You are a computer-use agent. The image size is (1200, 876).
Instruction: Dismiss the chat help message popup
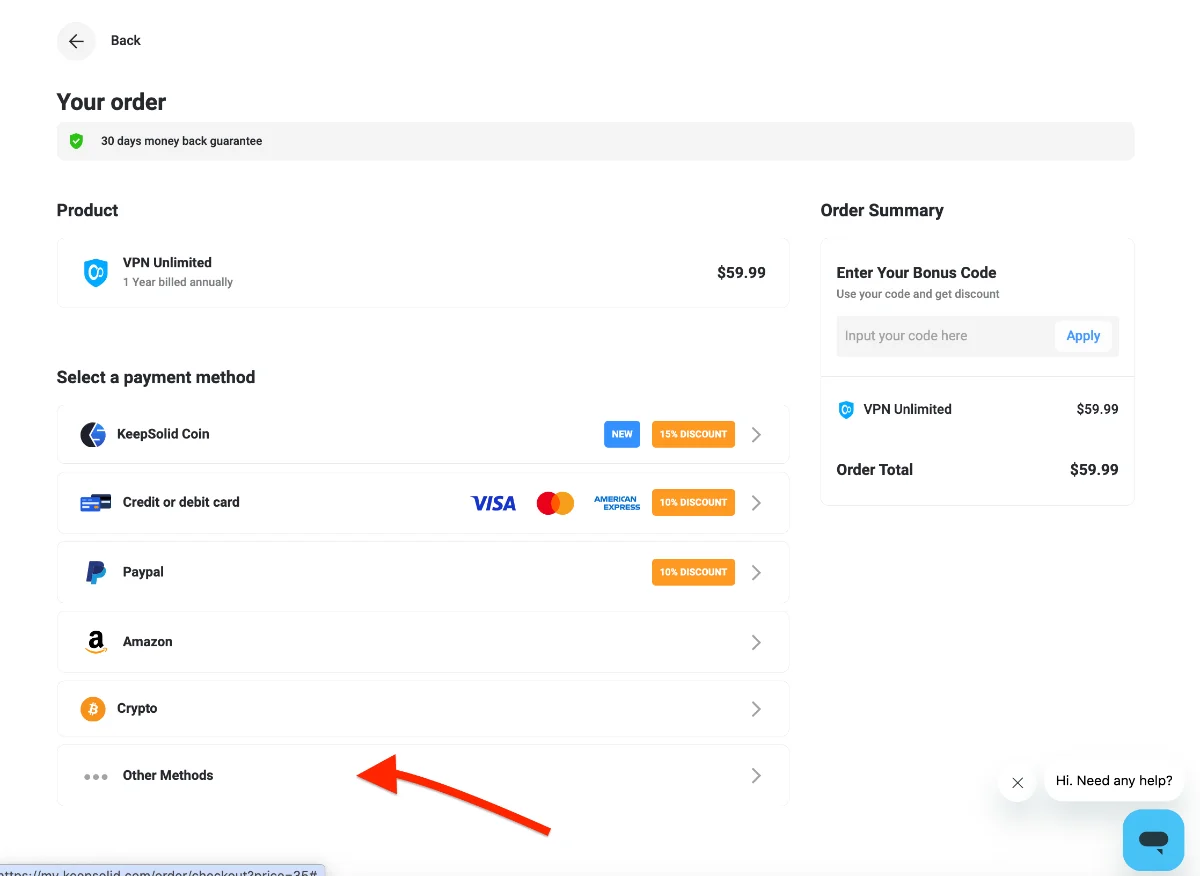pyautogui.click(x=1017, y=783)
